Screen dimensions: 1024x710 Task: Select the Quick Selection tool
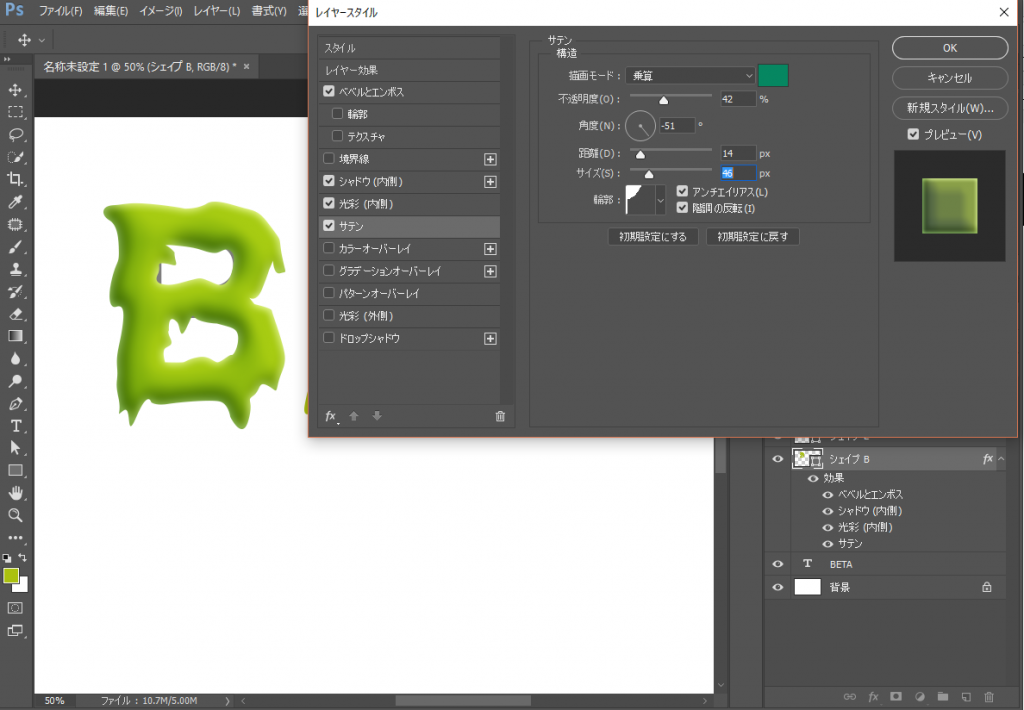pos(16,157)
